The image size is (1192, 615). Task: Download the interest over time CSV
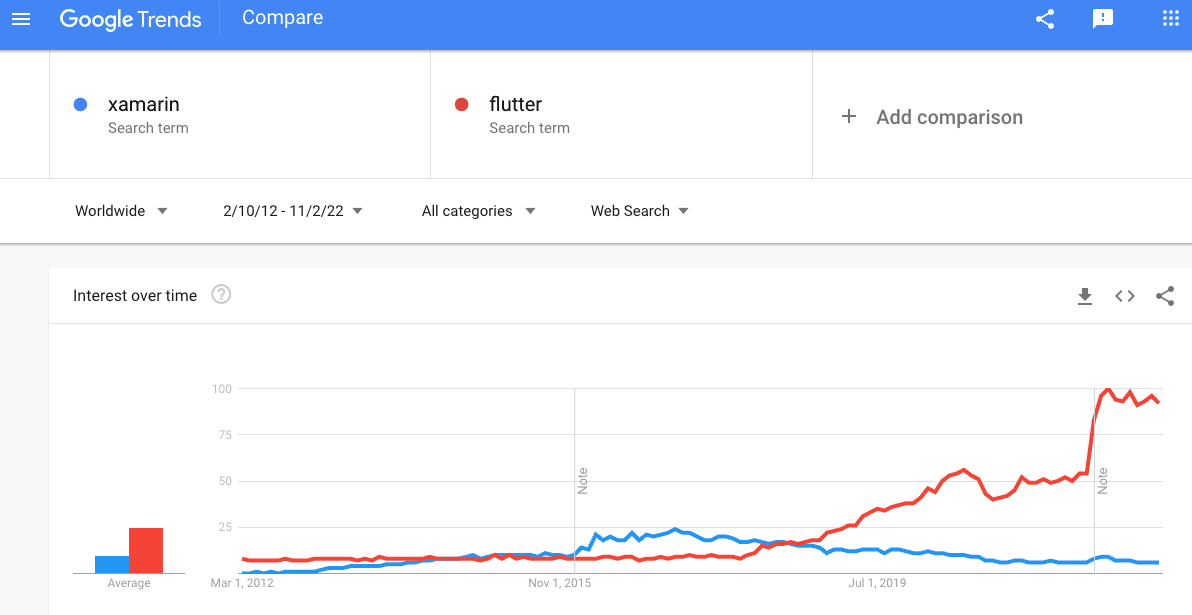coord(1085,296)
